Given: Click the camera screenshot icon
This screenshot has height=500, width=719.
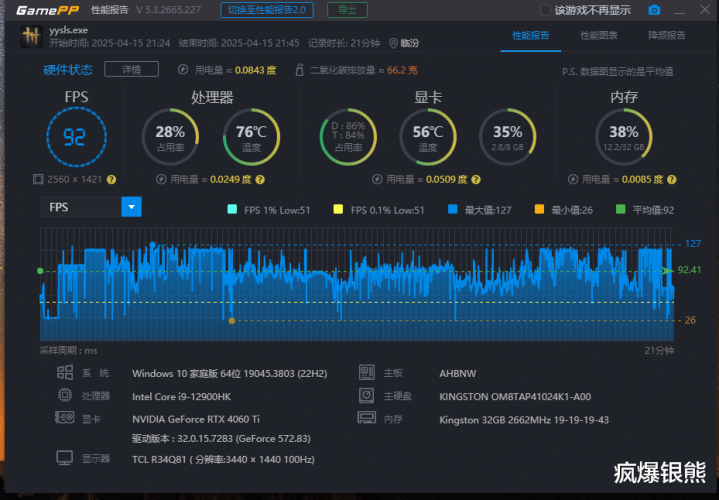Looking at the screenshot, I should [654, 10].
